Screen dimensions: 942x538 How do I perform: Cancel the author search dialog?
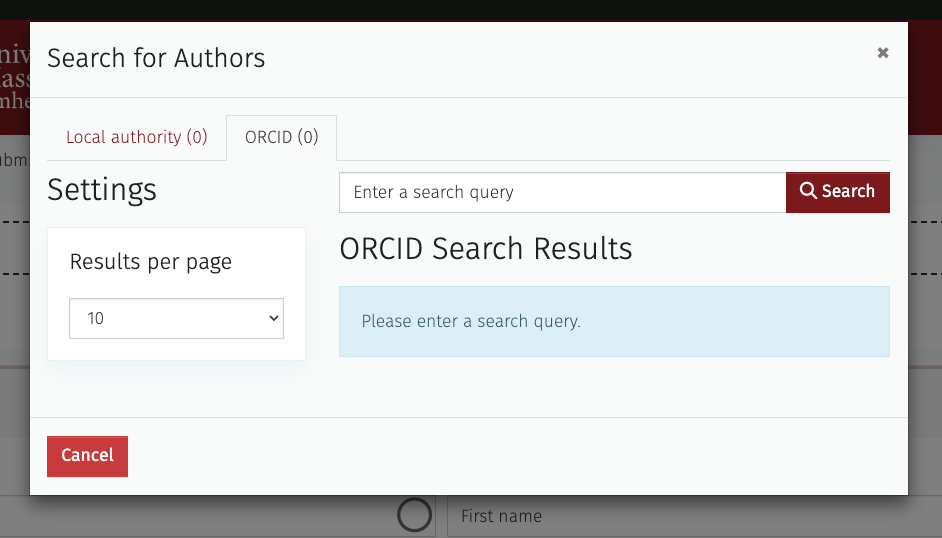pos(87,456)
